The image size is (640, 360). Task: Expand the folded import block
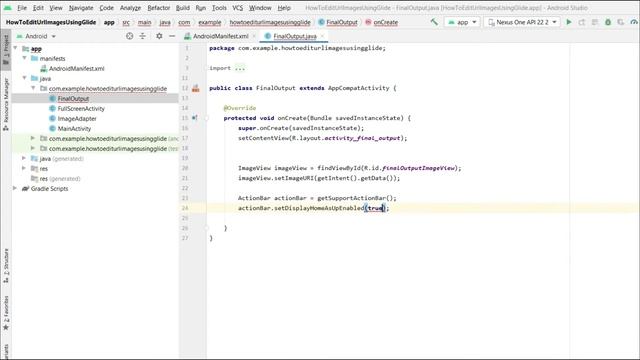pos(240,68)
